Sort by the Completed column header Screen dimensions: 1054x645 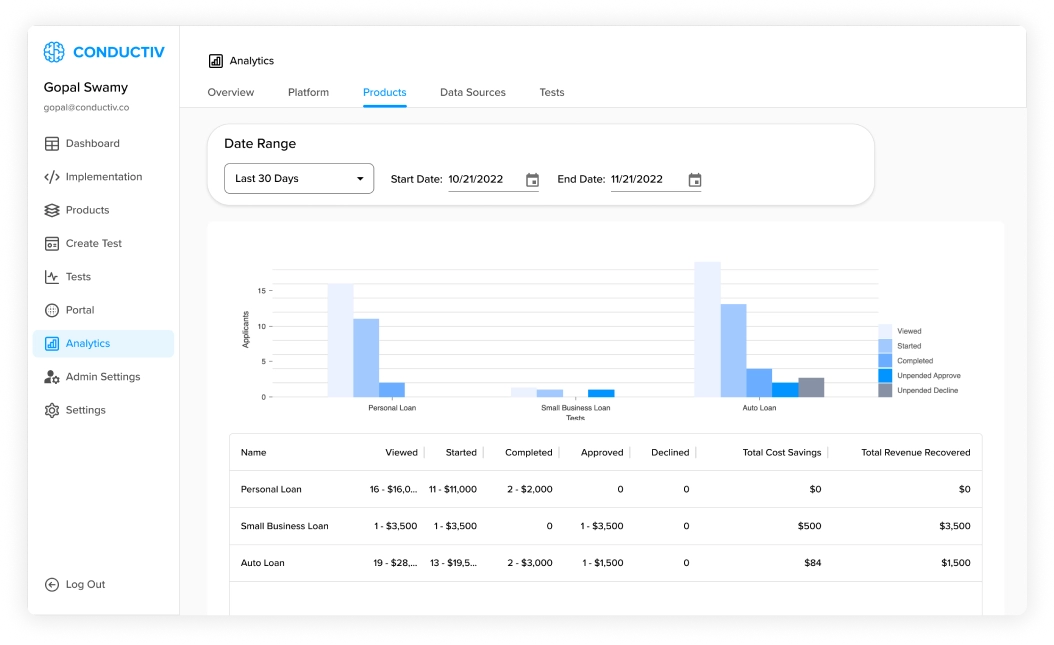click(x=529, y=453)
